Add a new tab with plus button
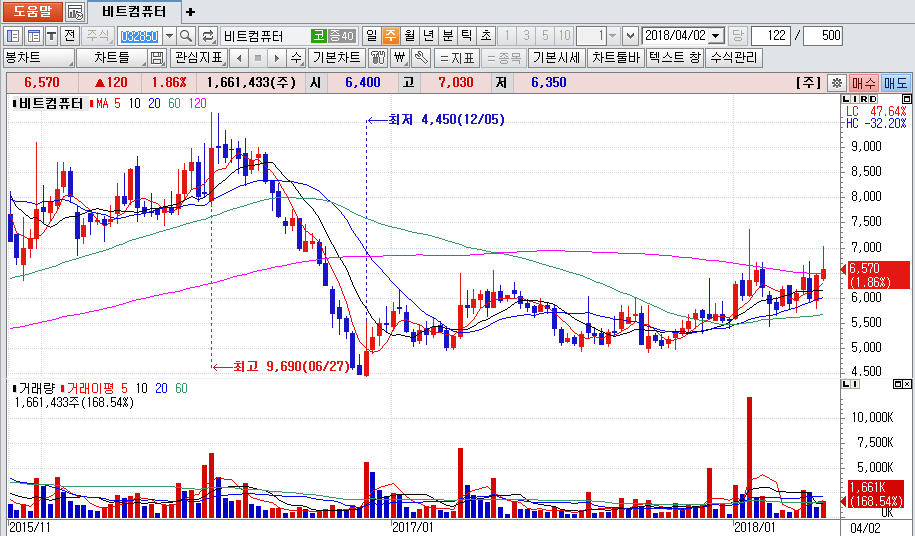915x536 pixels. pyautogui.click(x=190, y=12)
